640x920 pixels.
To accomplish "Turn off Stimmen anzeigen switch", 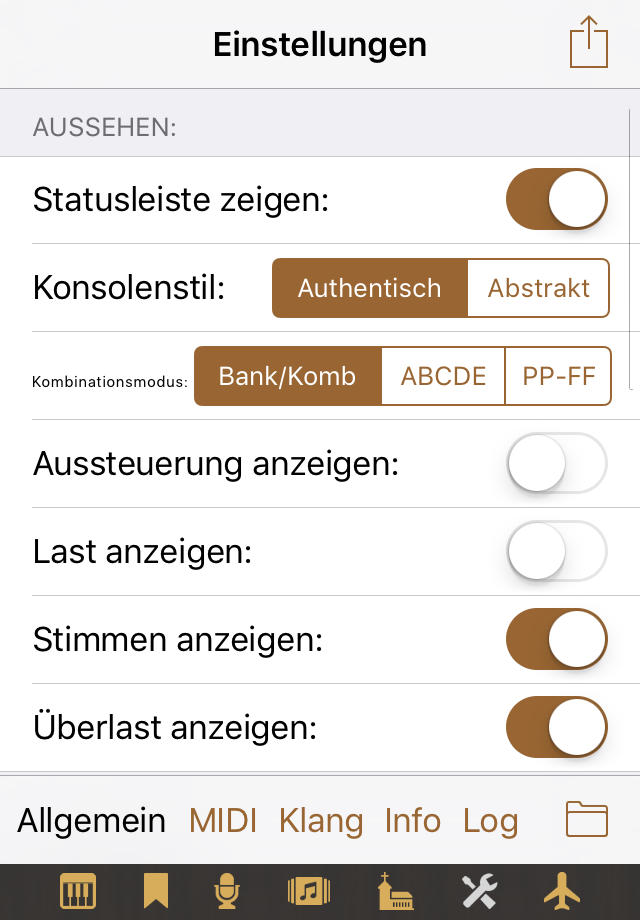I will (x=557, y=640).
